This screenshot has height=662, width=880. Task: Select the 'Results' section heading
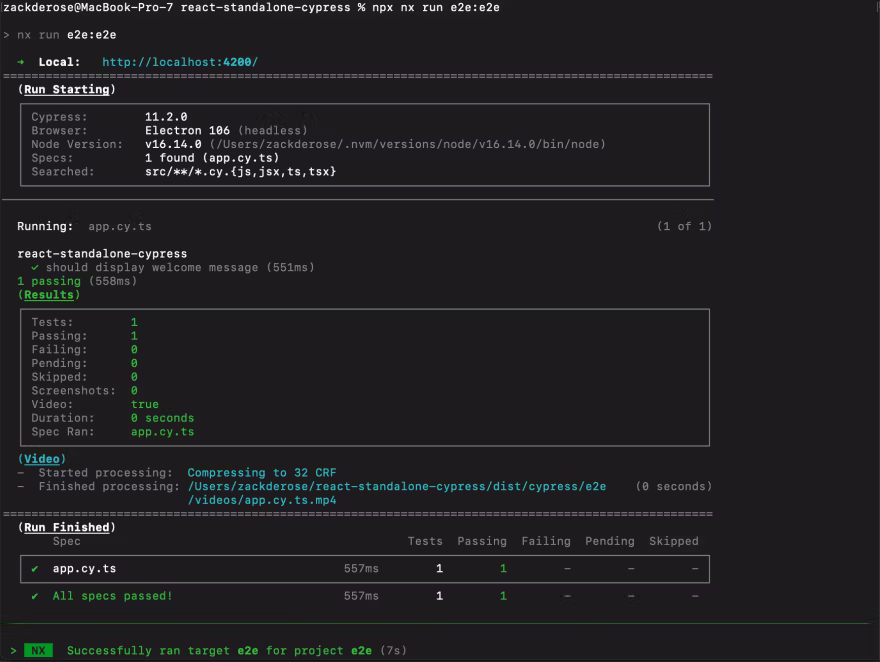(49, 295)
